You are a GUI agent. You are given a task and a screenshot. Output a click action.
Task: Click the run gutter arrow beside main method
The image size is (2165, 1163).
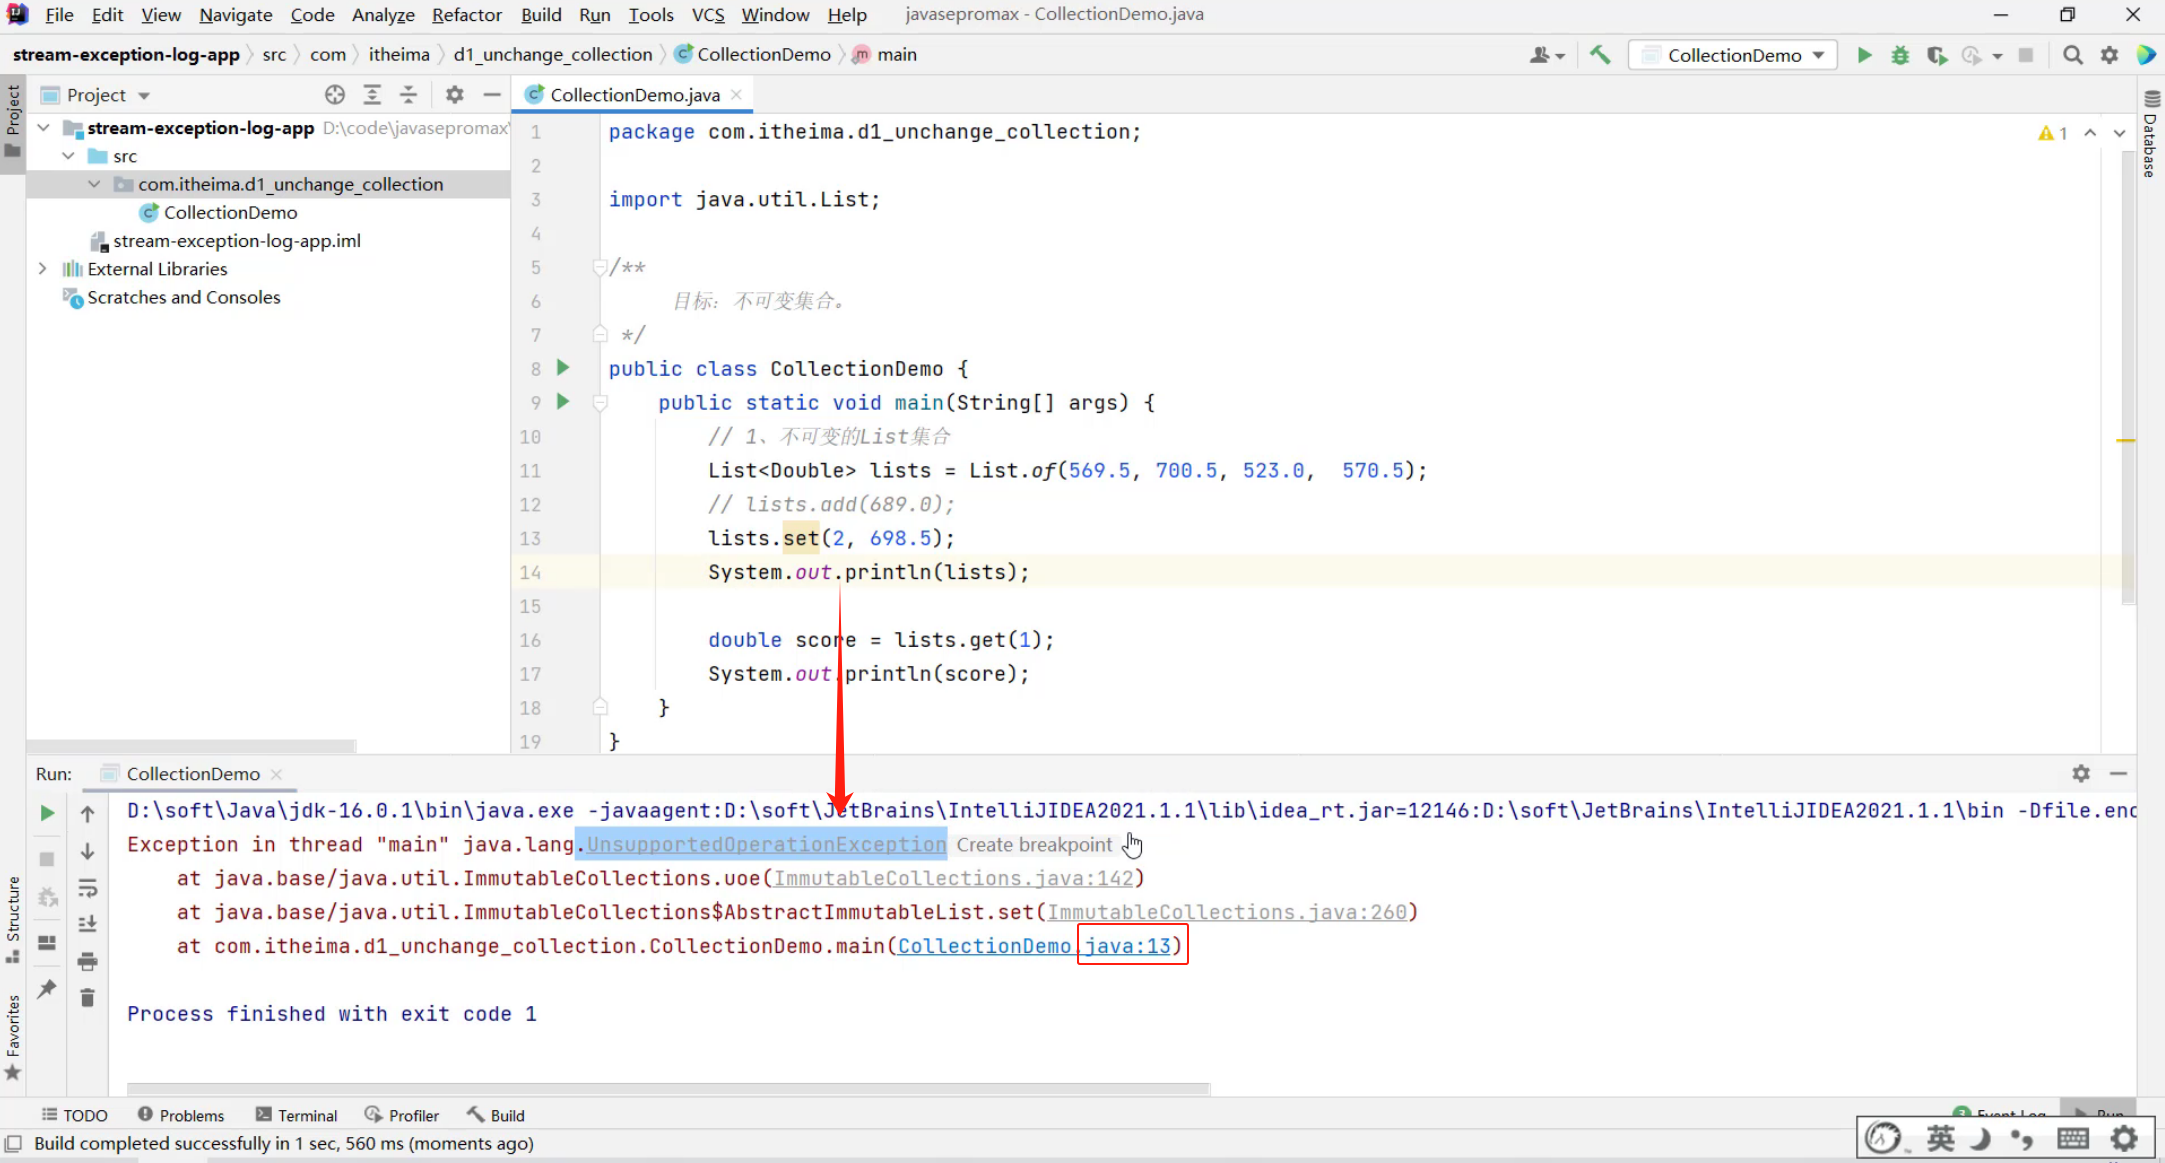[x=563, y=402]
